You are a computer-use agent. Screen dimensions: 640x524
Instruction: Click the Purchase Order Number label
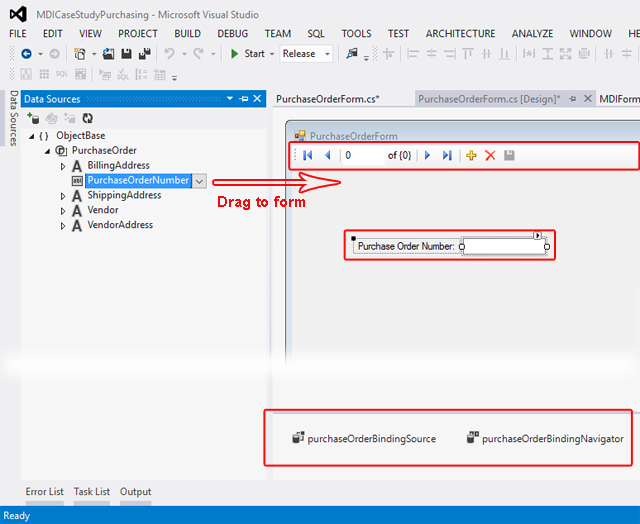coord(406,246)
